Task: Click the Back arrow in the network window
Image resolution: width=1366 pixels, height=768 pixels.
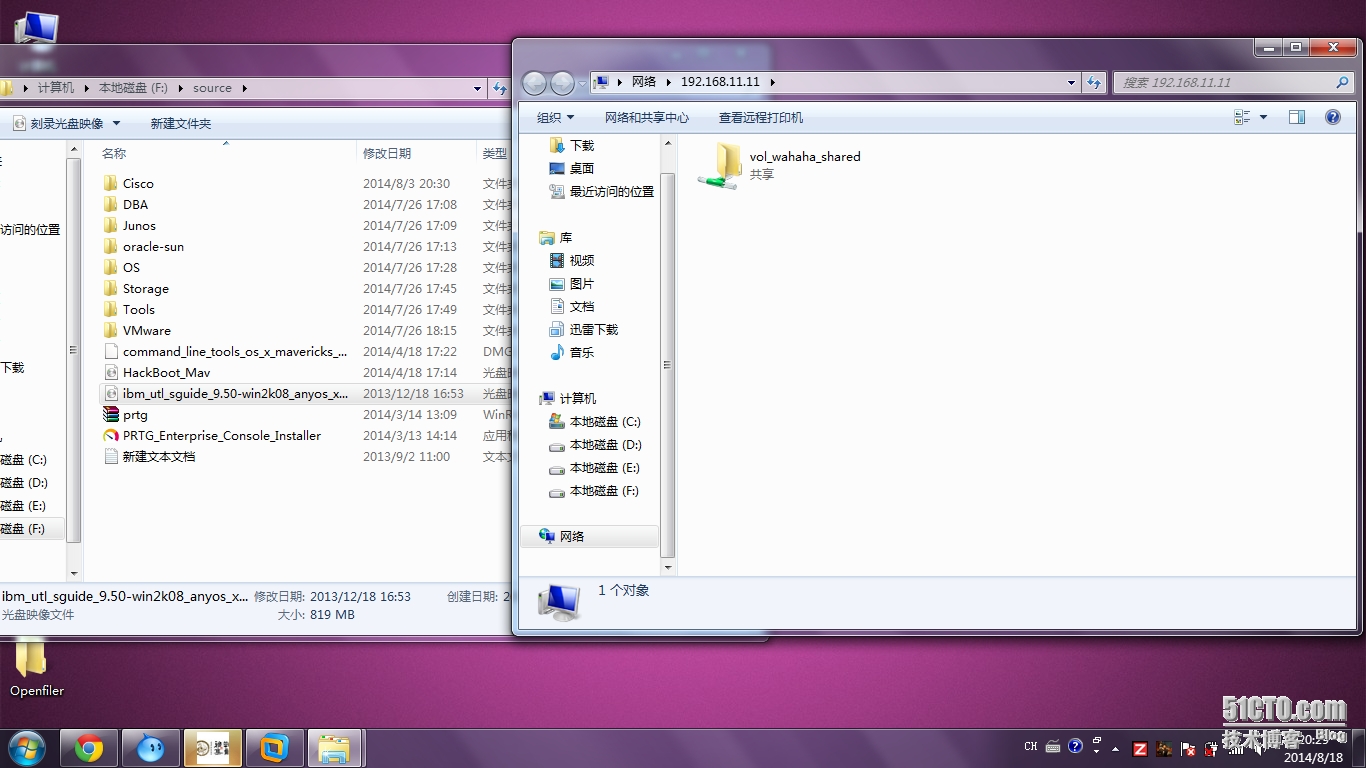Action: (x=535, y=83)
